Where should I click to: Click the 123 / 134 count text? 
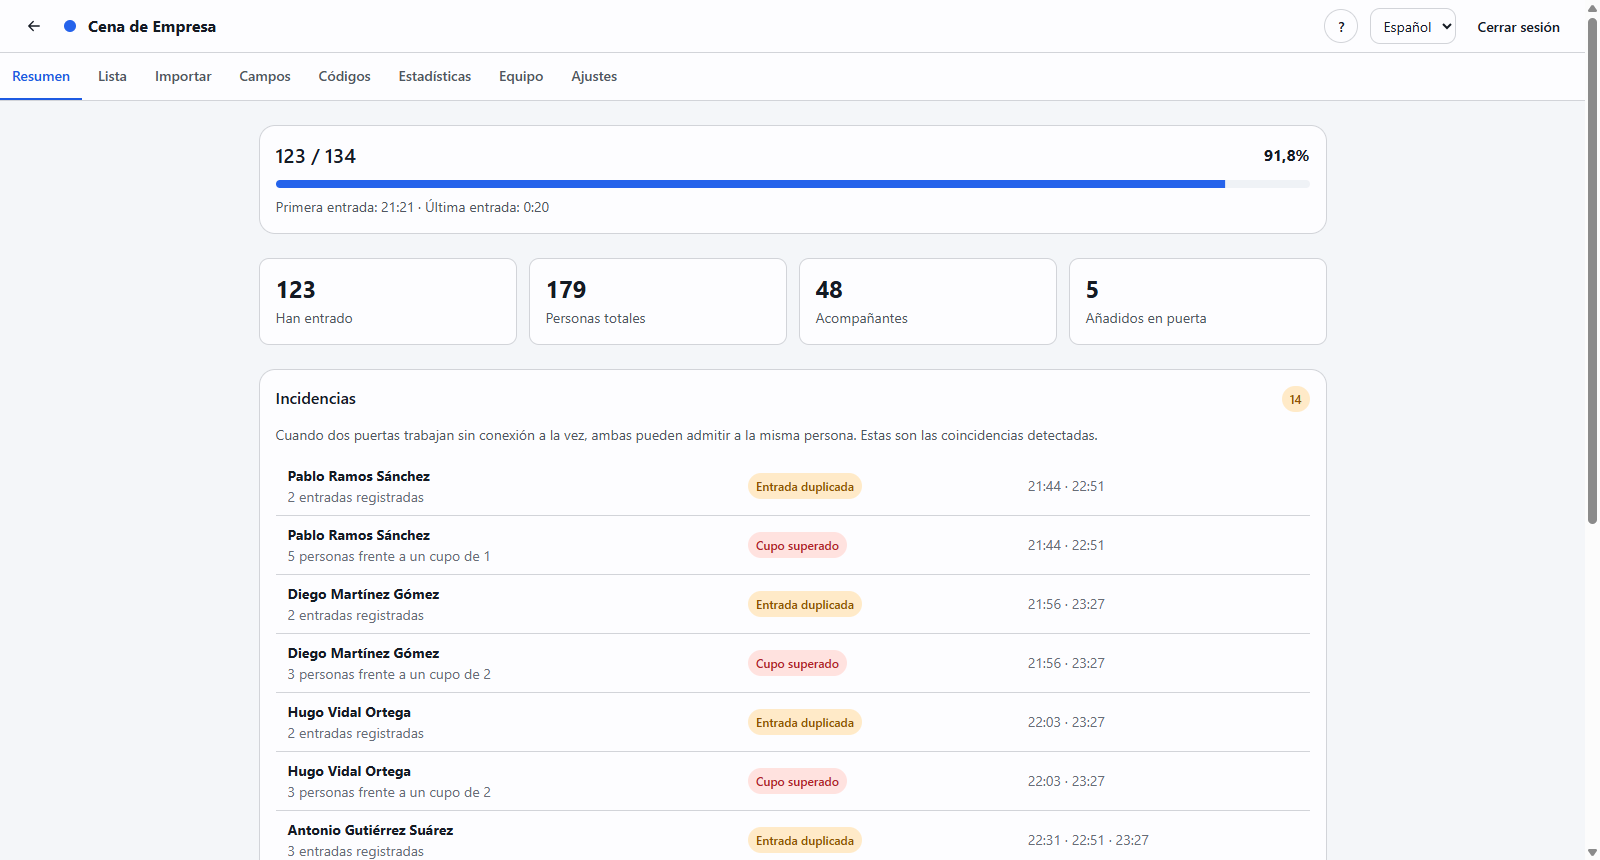coord(316,156)
